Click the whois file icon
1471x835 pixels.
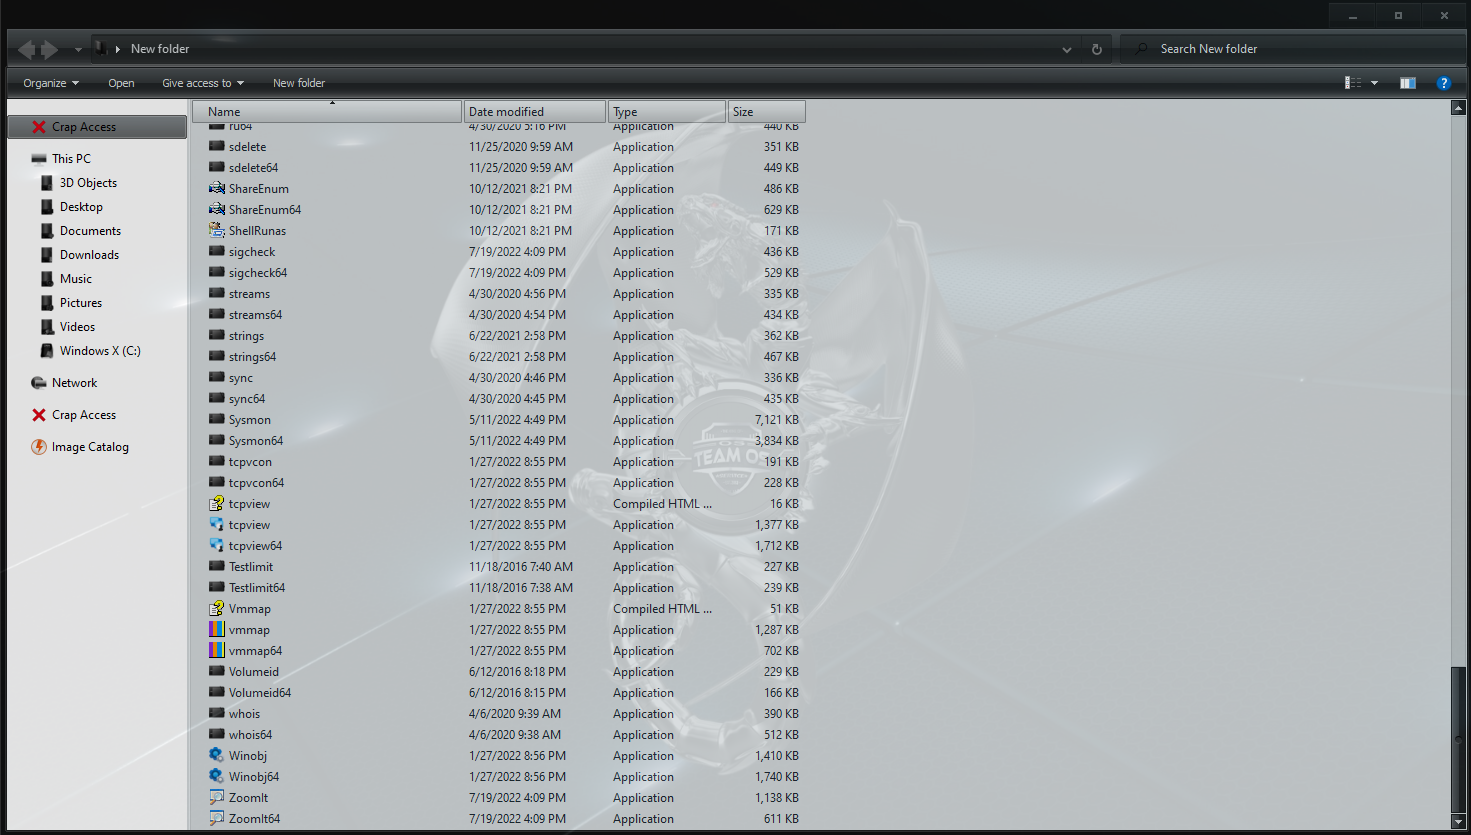tap(216, 713)
